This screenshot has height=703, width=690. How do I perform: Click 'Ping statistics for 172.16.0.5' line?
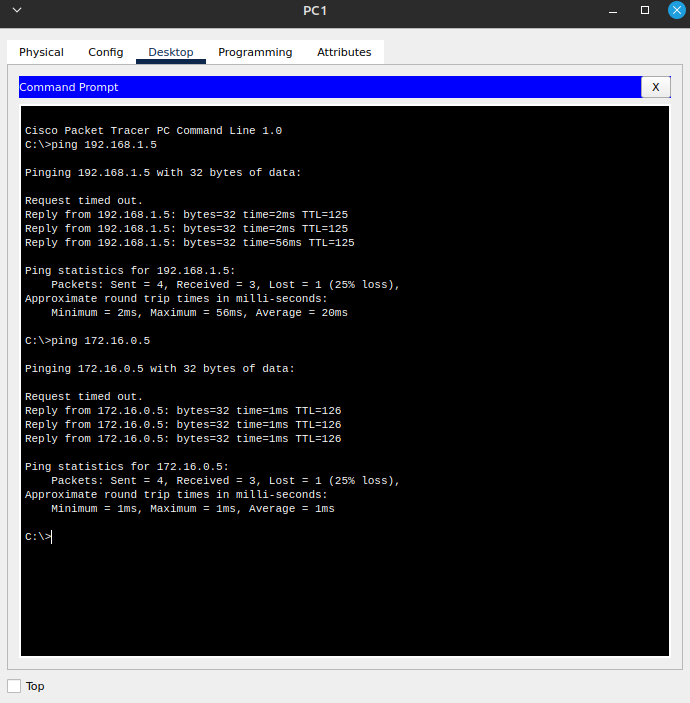coord(127,467)
